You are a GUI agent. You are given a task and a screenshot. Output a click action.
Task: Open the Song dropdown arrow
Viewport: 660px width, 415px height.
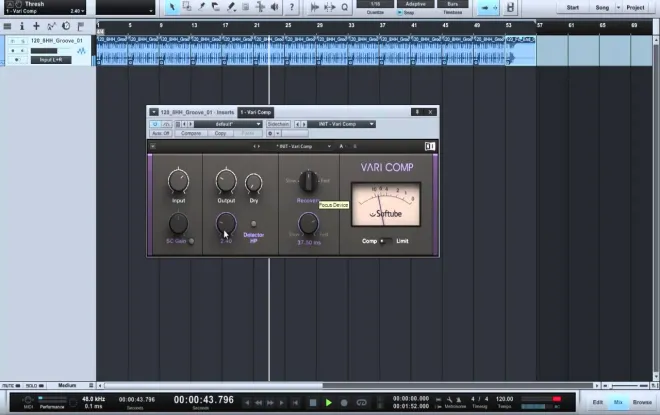click(618, 7)
